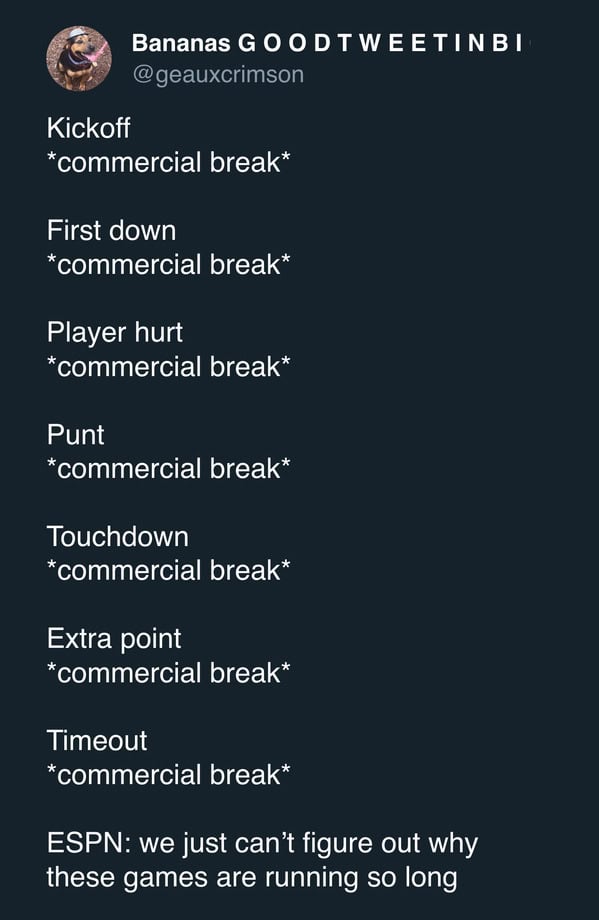
Task: Click commercial break under First down
Action: [168, 265]
